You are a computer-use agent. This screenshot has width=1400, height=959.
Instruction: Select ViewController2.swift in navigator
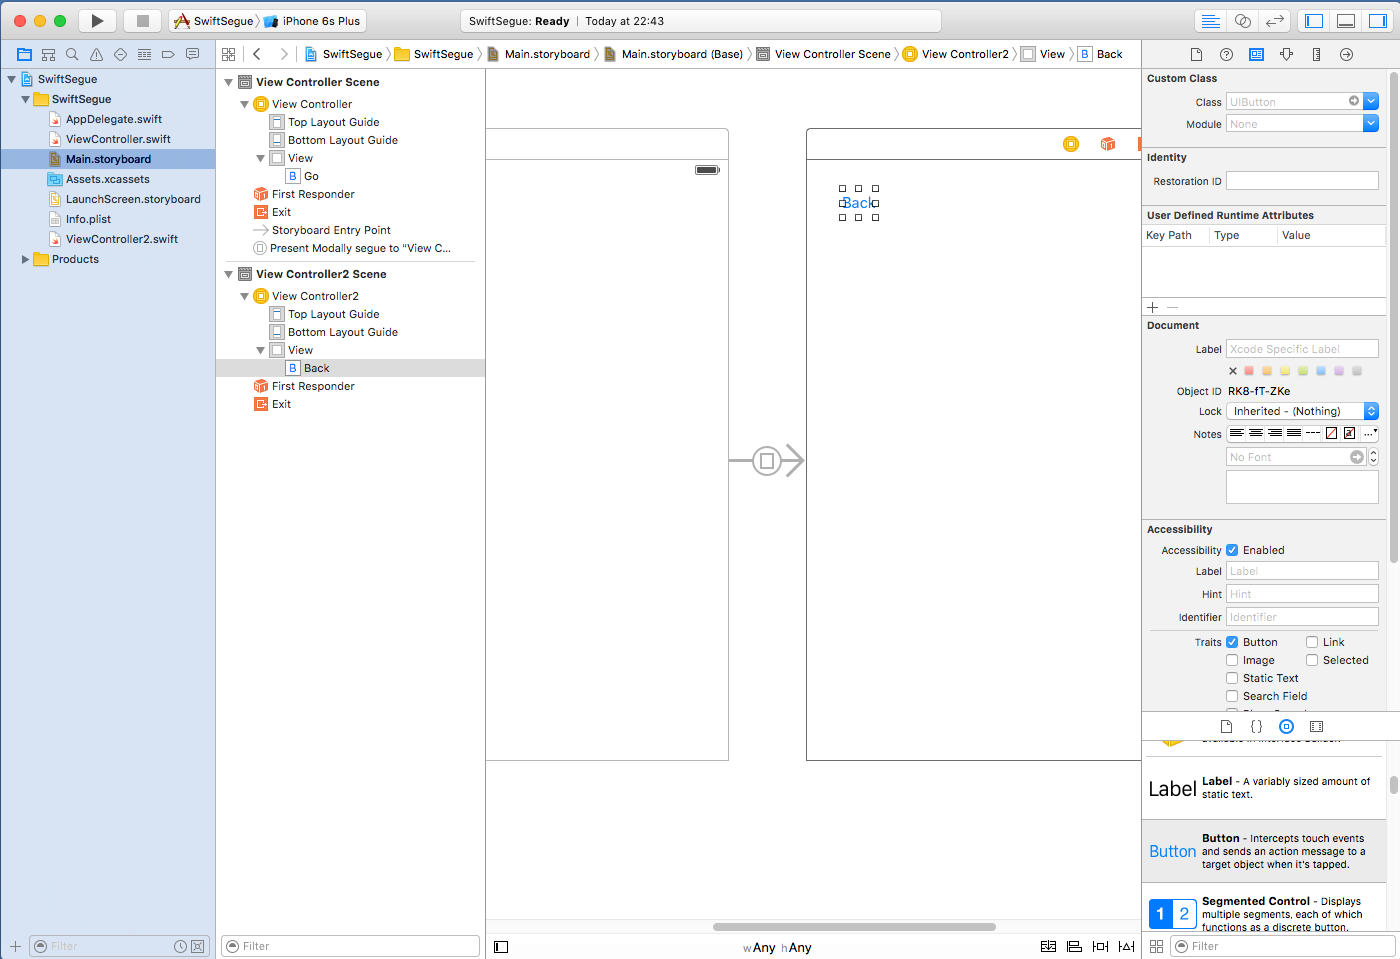(121, 239)
